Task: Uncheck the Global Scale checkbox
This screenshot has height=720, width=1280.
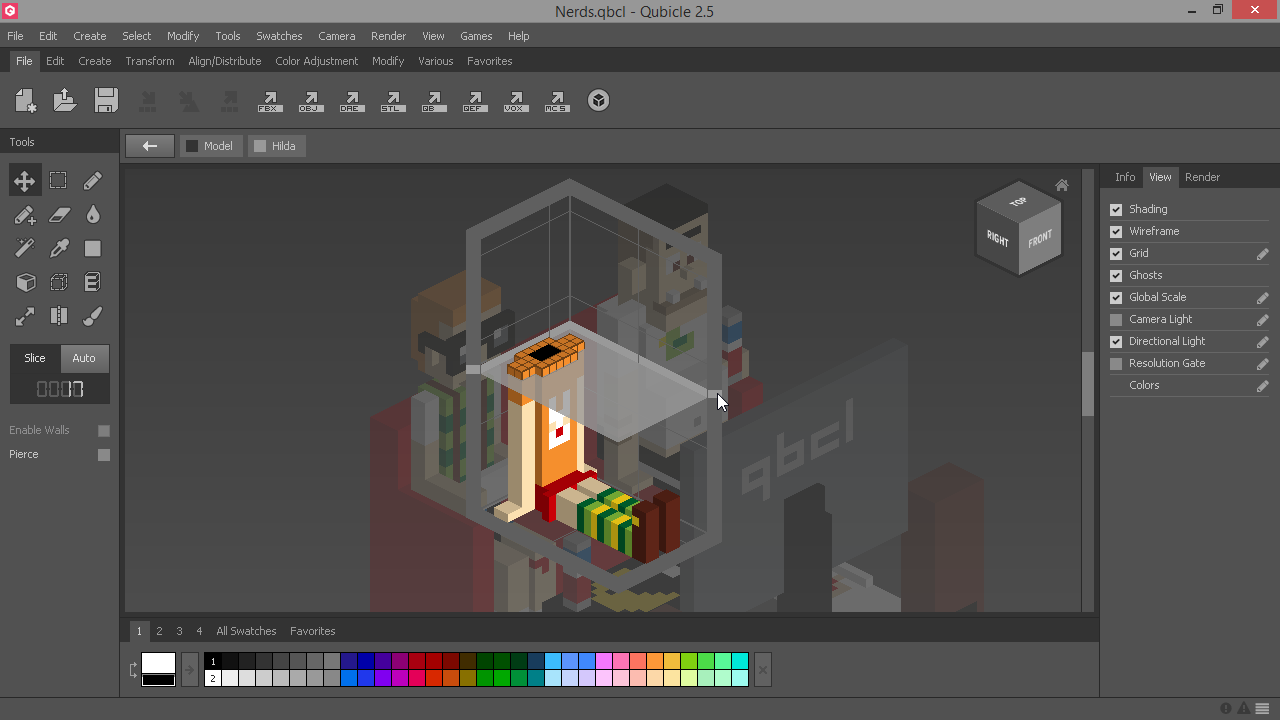Action: pyautogui.click(x=1116, y=298)
